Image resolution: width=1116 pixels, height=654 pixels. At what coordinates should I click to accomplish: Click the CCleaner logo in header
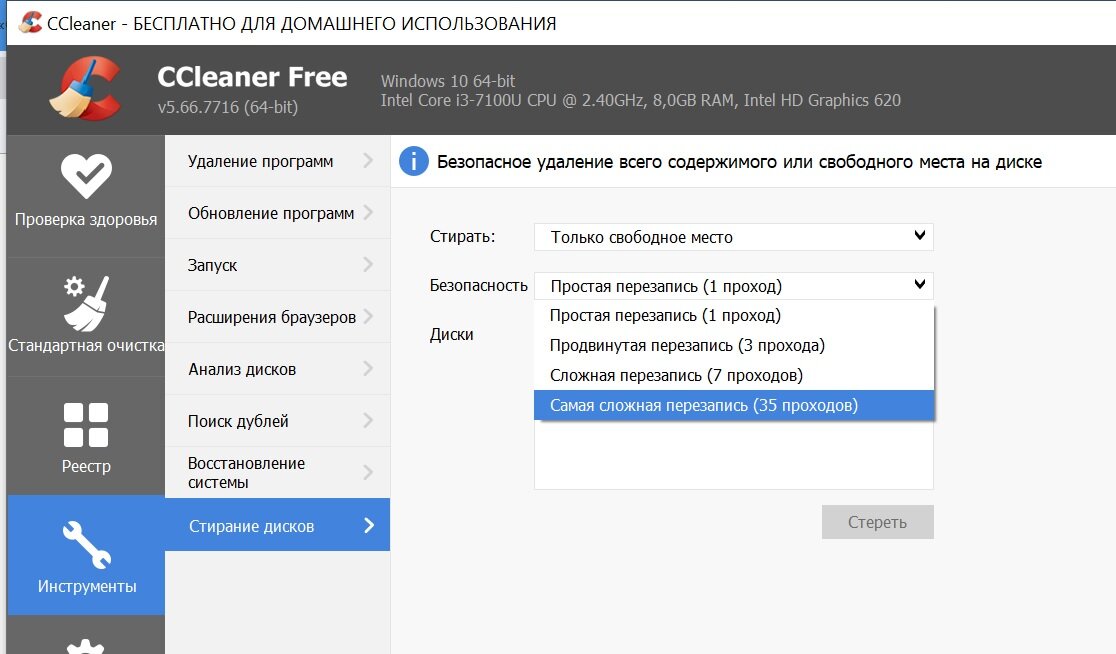(x=85, y=88)
